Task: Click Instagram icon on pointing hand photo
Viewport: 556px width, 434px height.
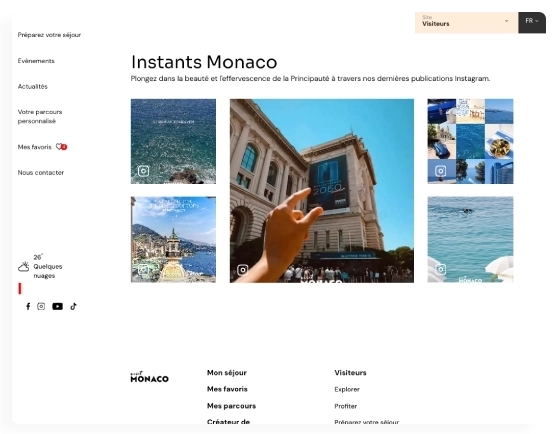Action: pos(243,270)
